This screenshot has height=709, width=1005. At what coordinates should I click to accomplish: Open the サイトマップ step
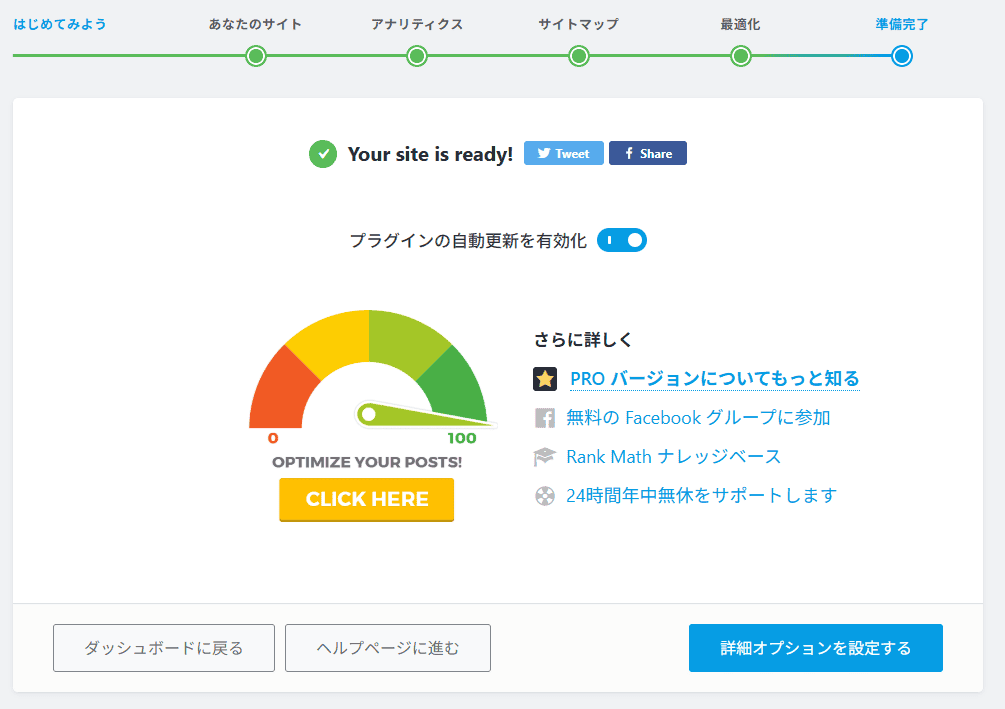[x=578, y=57]
